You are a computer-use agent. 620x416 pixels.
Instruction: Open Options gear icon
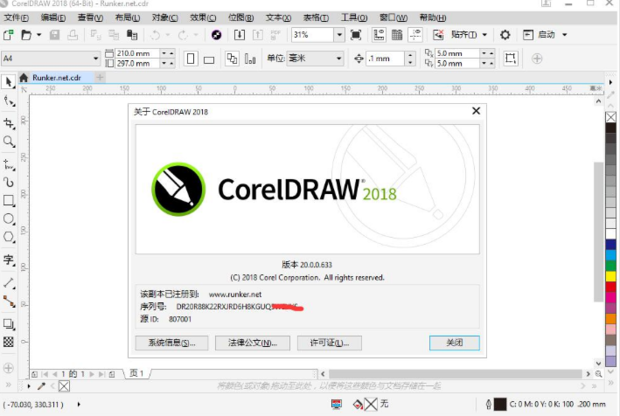tap(505, 35)
